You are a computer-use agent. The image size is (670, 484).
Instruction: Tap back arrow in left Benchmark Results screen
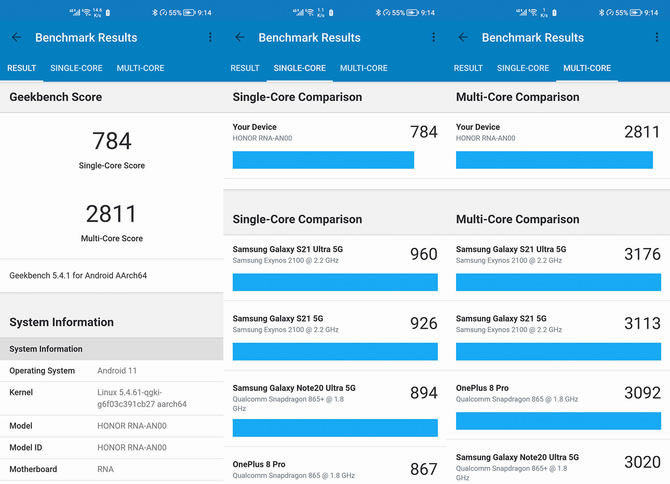tap(16, 38)
